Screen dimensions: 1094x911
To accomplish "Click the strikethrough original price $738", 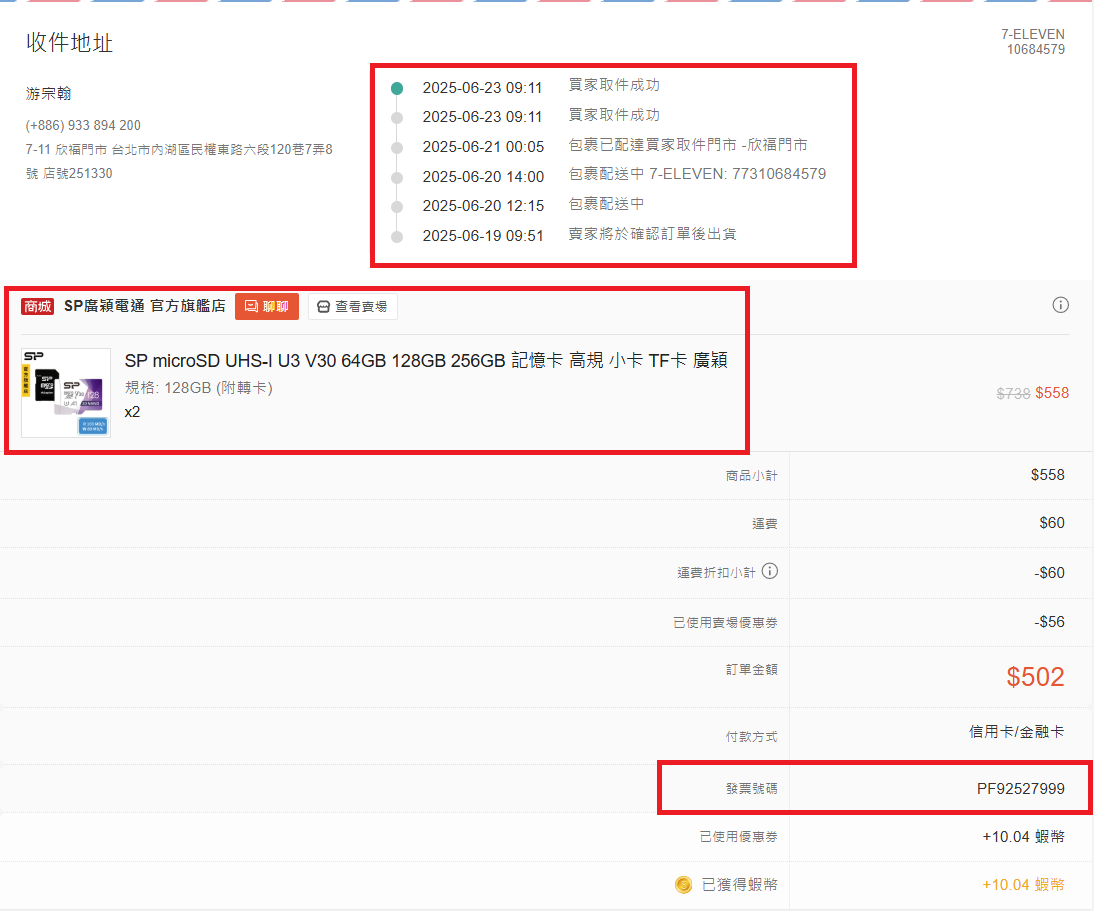I will tap(1013, 393).
